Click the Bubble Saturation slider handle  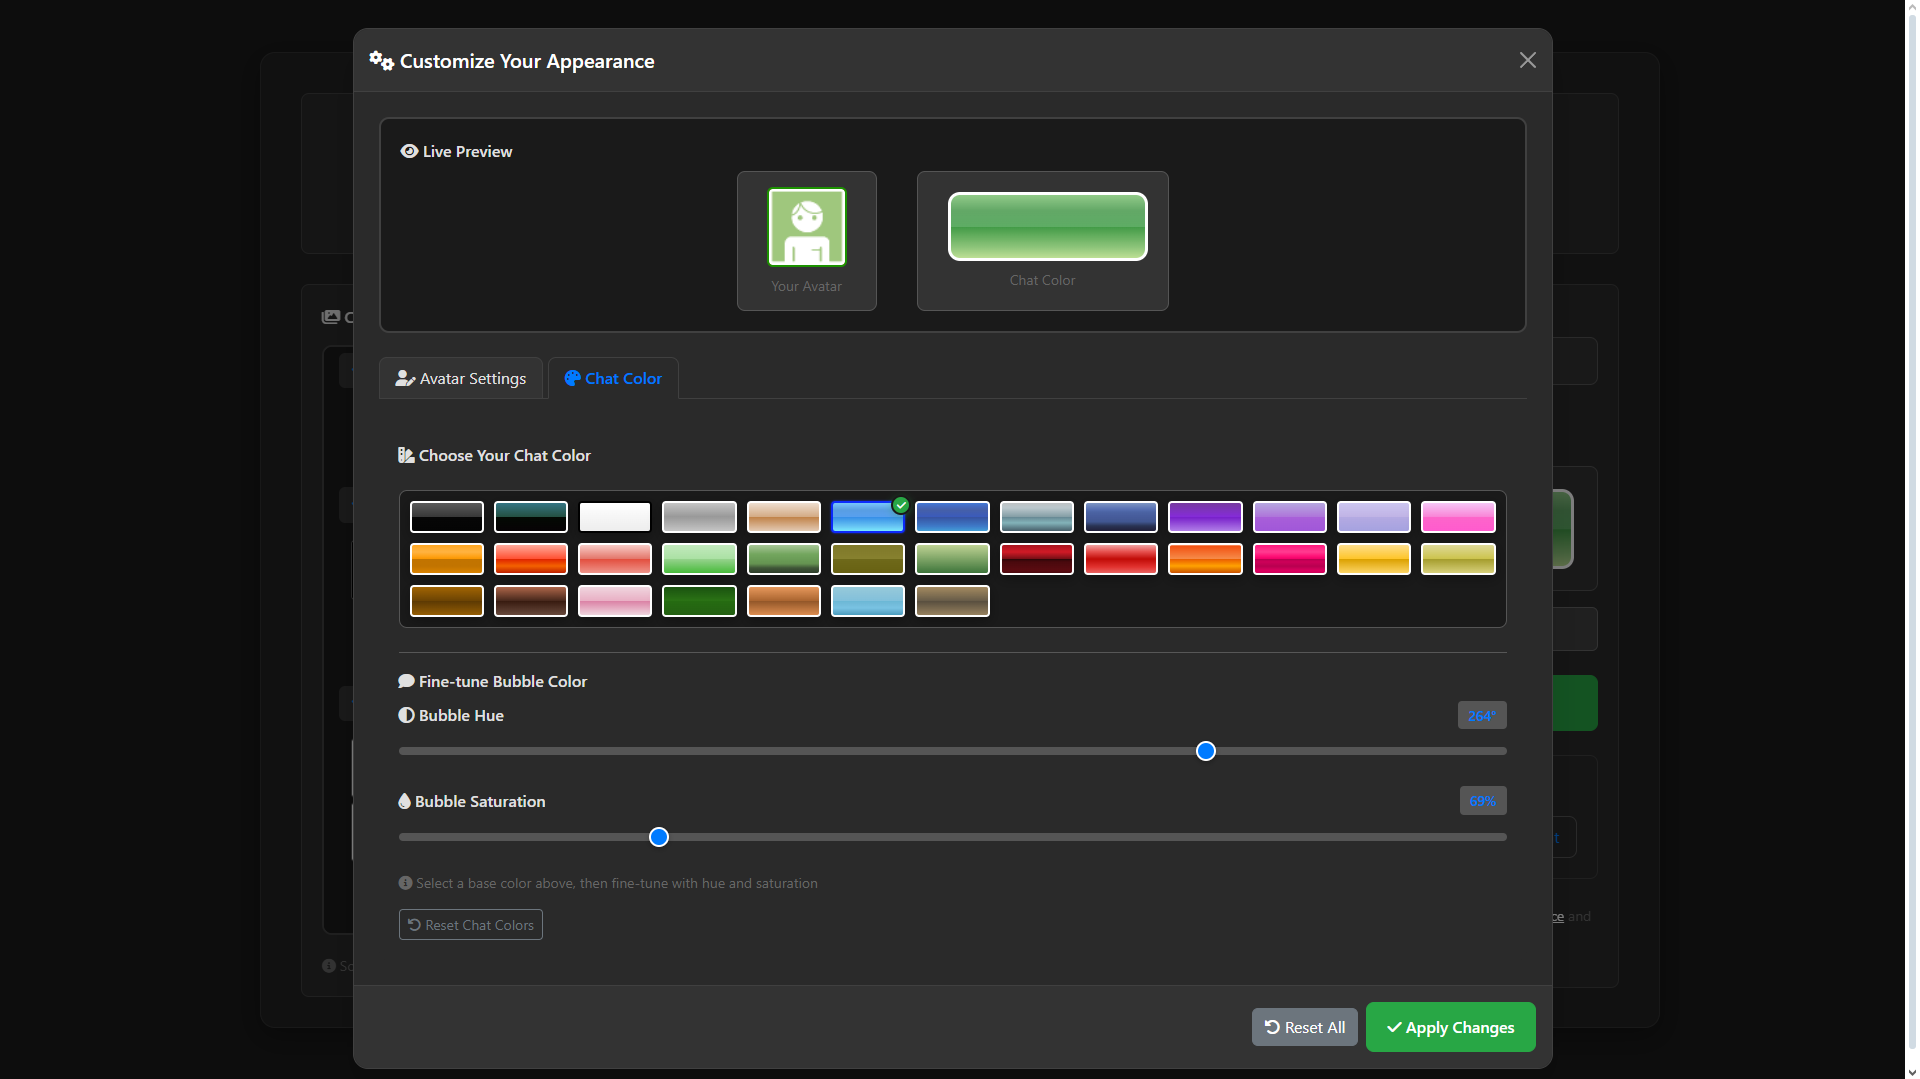658,837
